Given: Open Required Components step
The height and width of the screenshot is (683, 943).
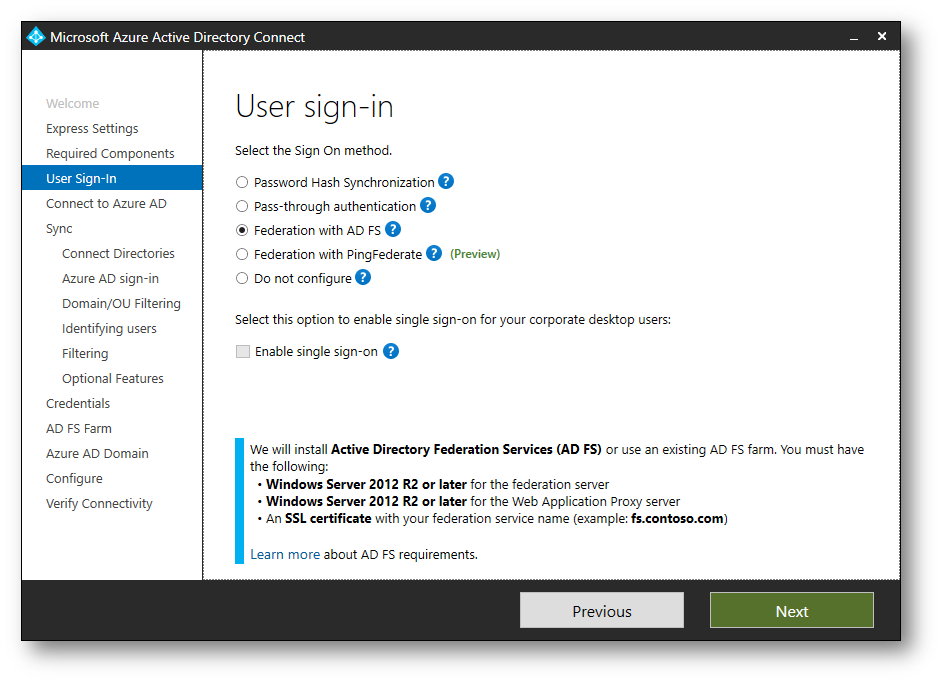Looking at the screenshot, I should [110, 154].
